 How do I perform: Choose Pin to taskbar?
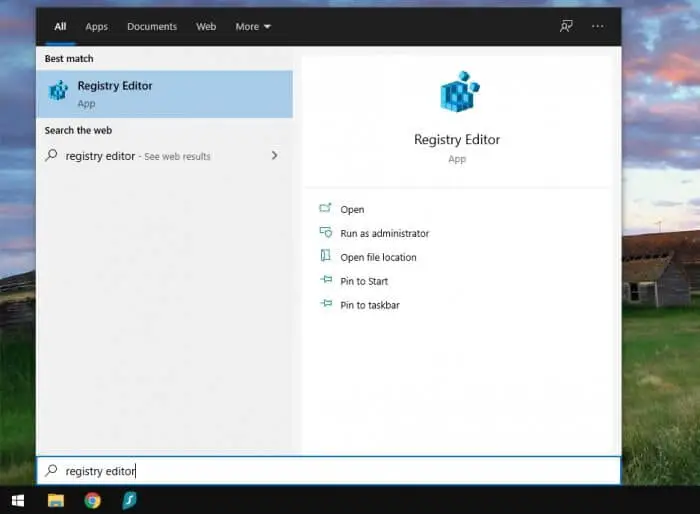coord(370,305)
